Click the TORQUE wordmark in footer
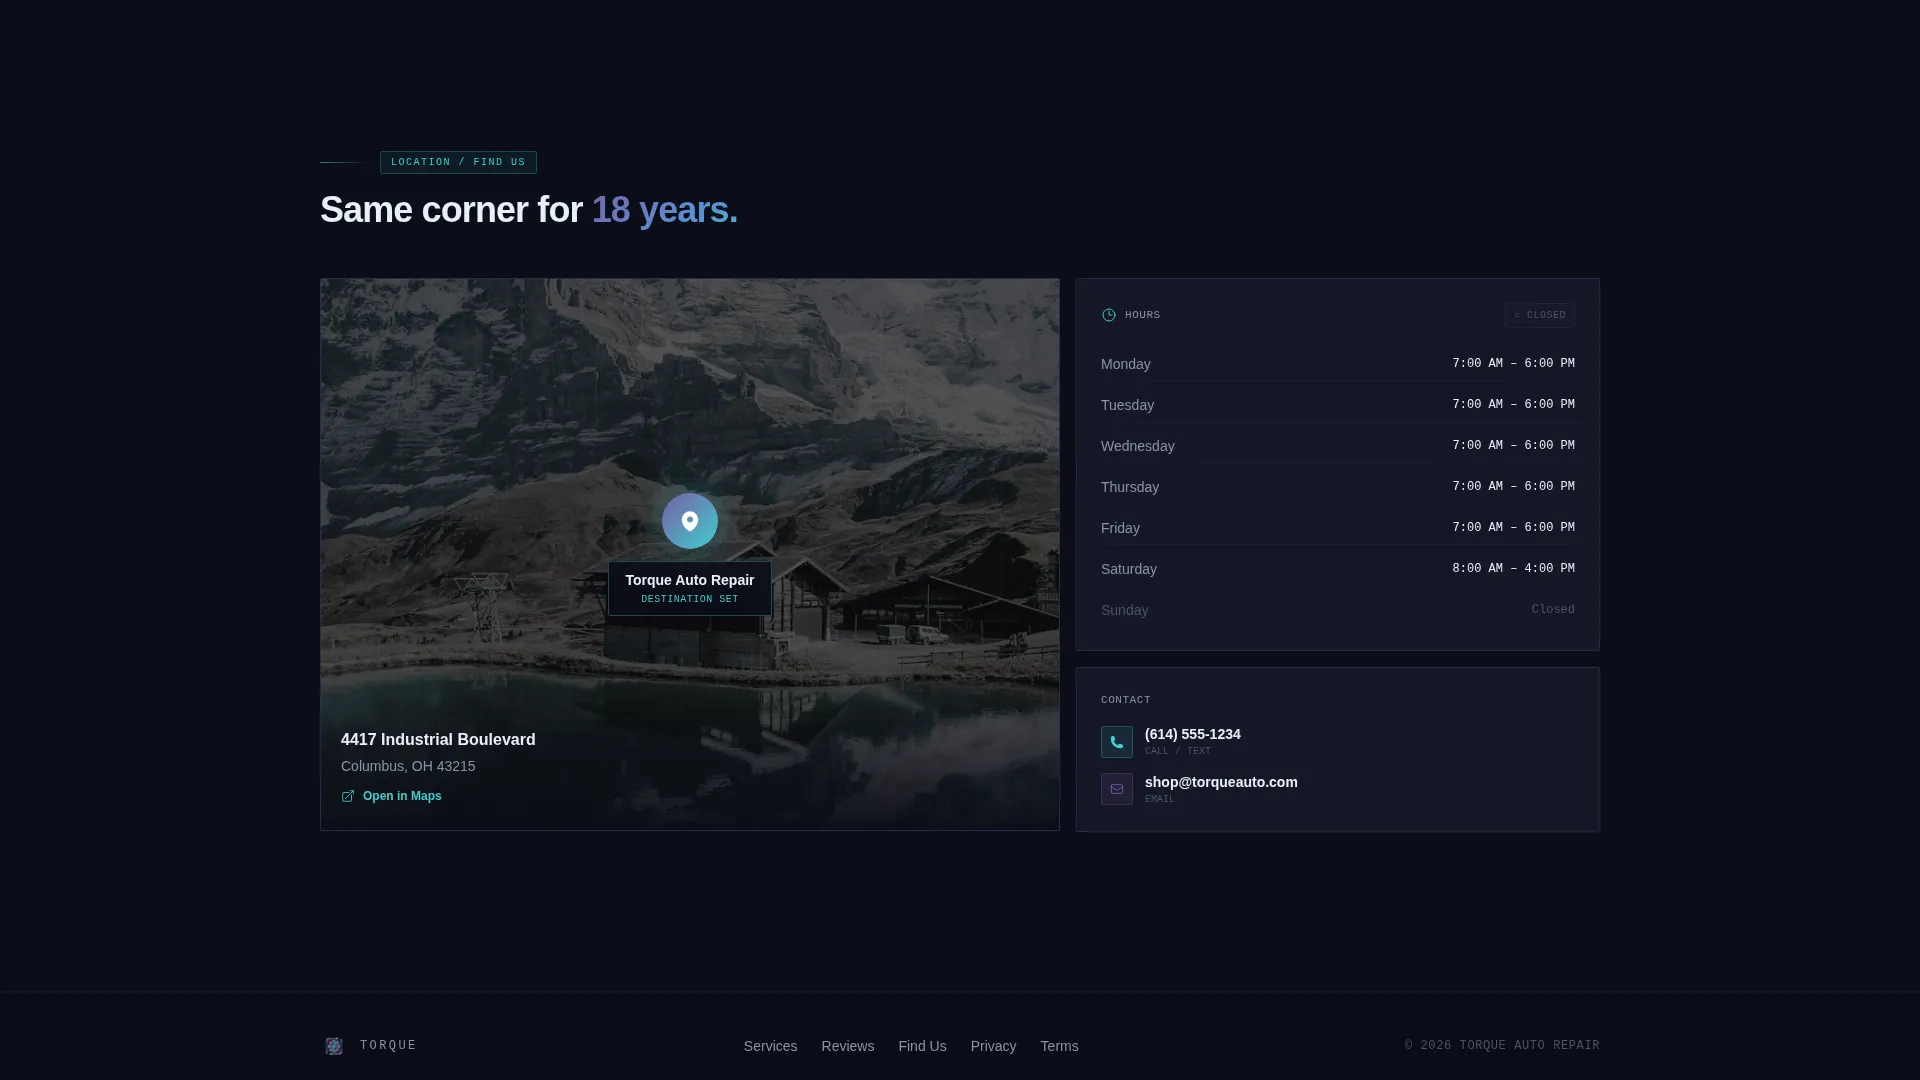Image resolution: width=1920 pixels, height=1080 pixels. [388, 1046]
